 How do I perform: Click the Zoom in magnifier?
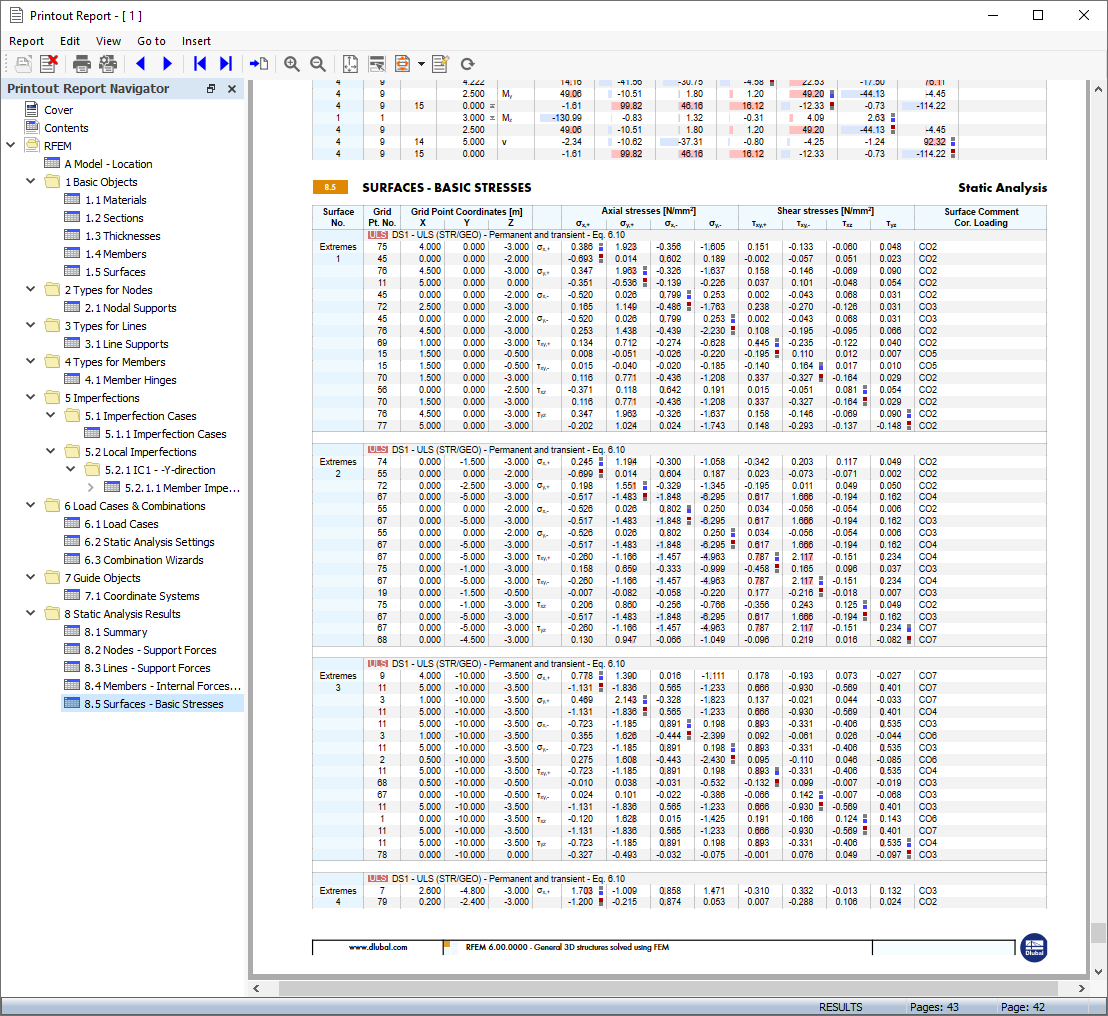[x=292, y=64]
